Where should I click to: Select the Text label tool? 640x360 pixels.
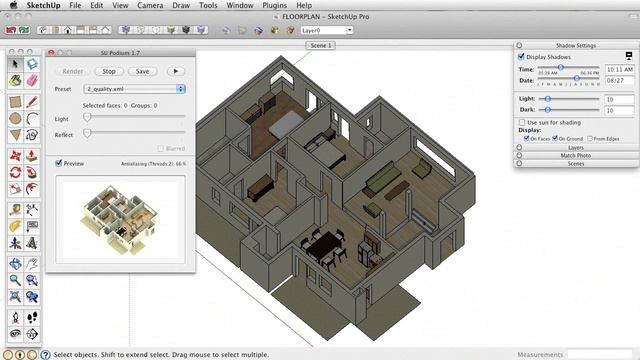(32, 226)
